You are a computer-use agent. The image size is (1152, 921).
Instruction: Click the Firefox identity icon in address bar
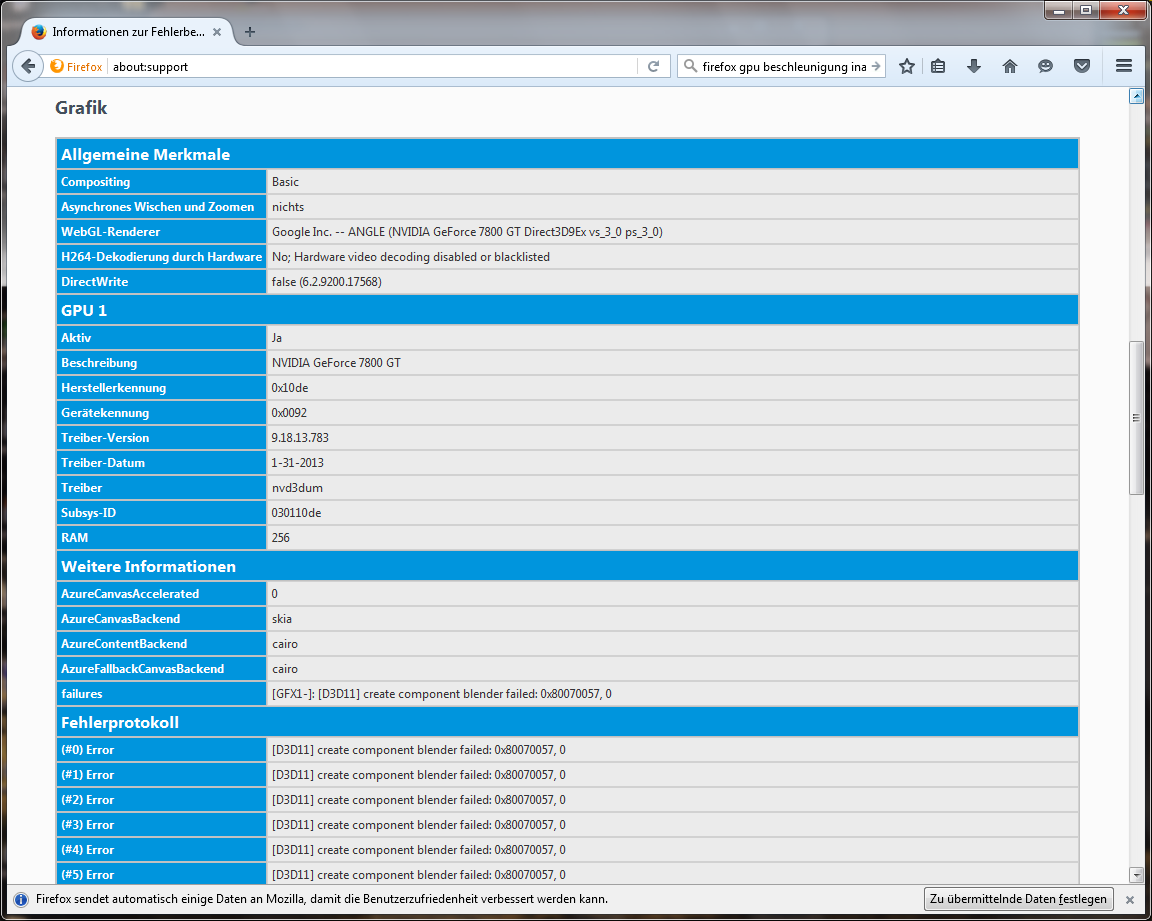click(77, 67)
